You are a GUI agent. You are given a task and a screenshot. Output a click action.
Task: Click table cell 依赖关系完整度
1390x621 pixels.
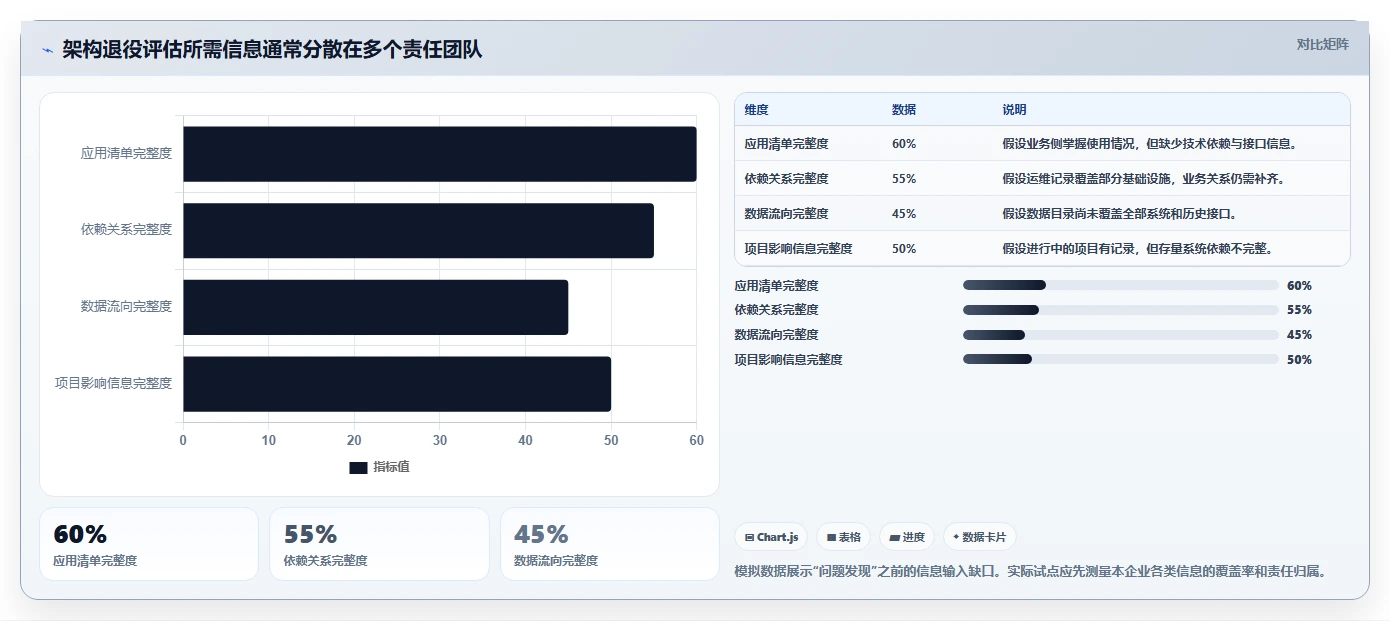[786, 179]
